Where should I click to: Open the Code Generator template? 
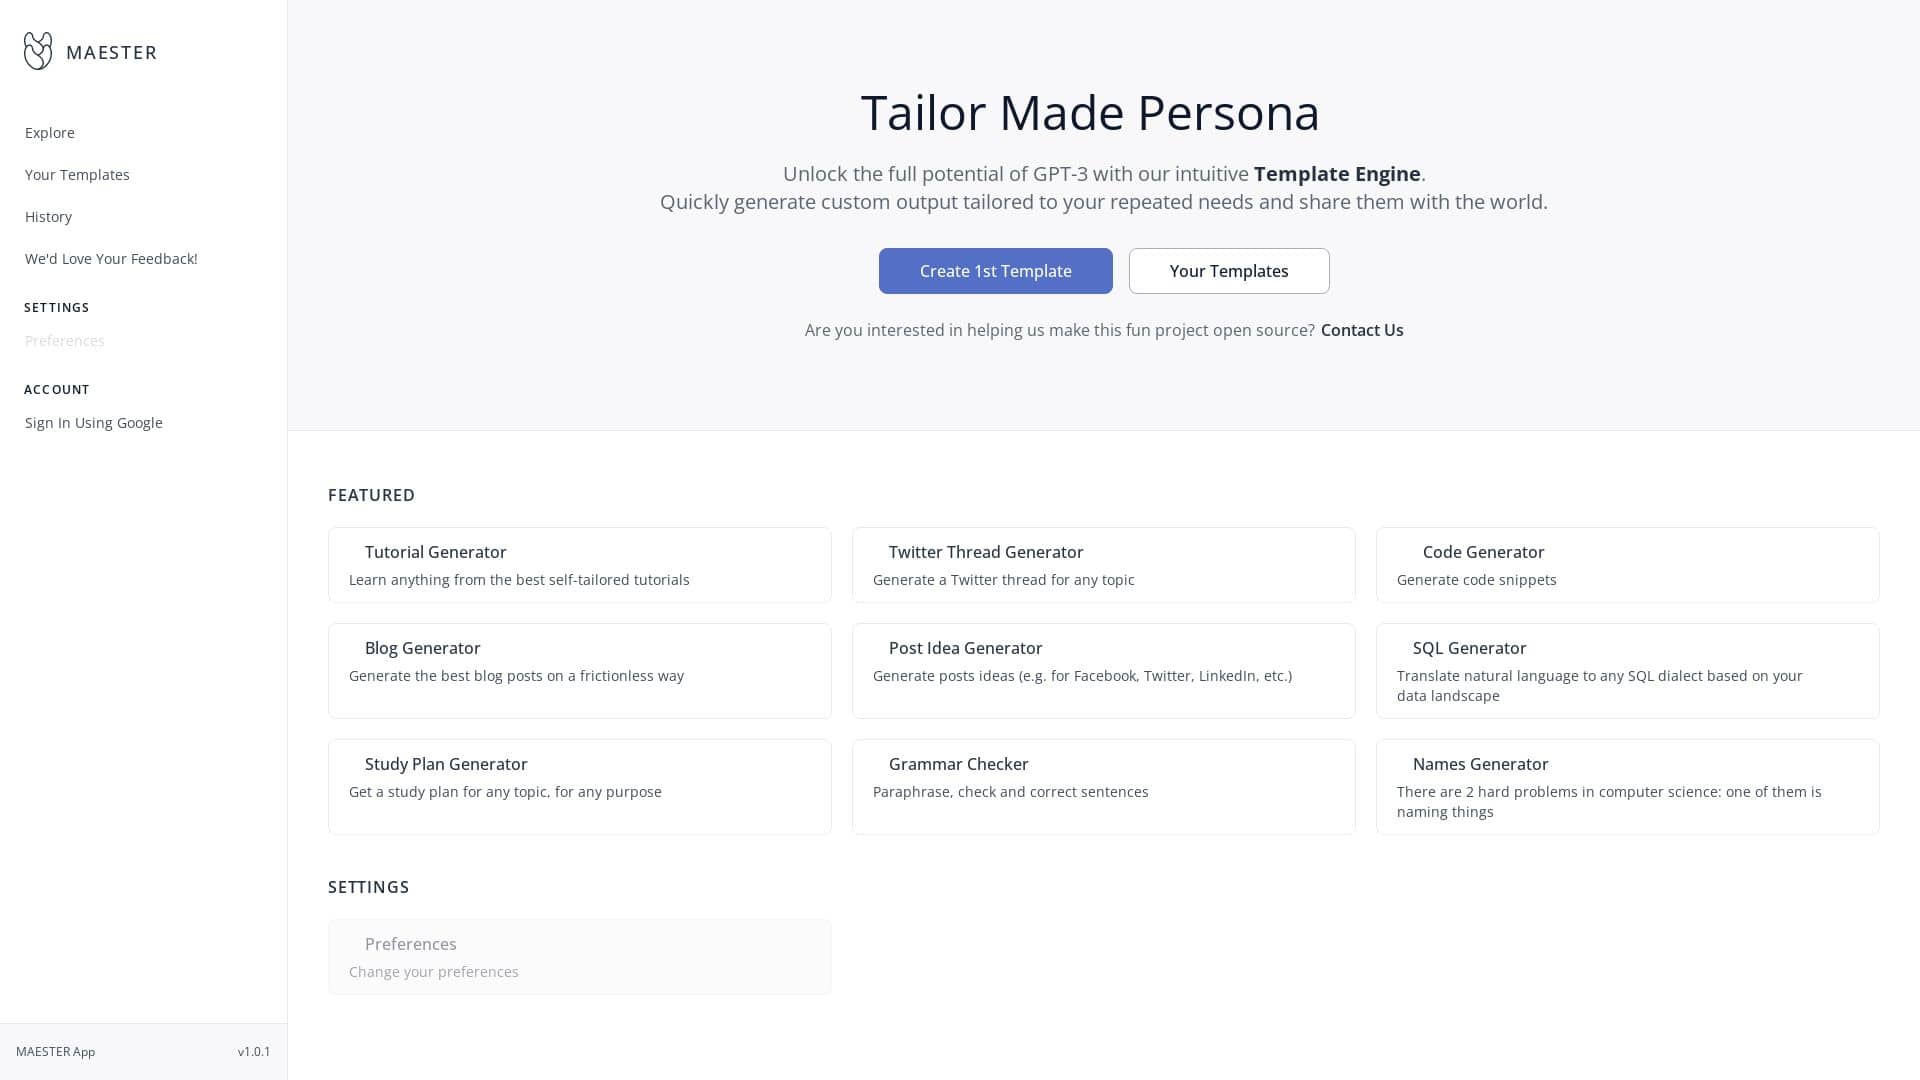click(x=1627, y=564)
